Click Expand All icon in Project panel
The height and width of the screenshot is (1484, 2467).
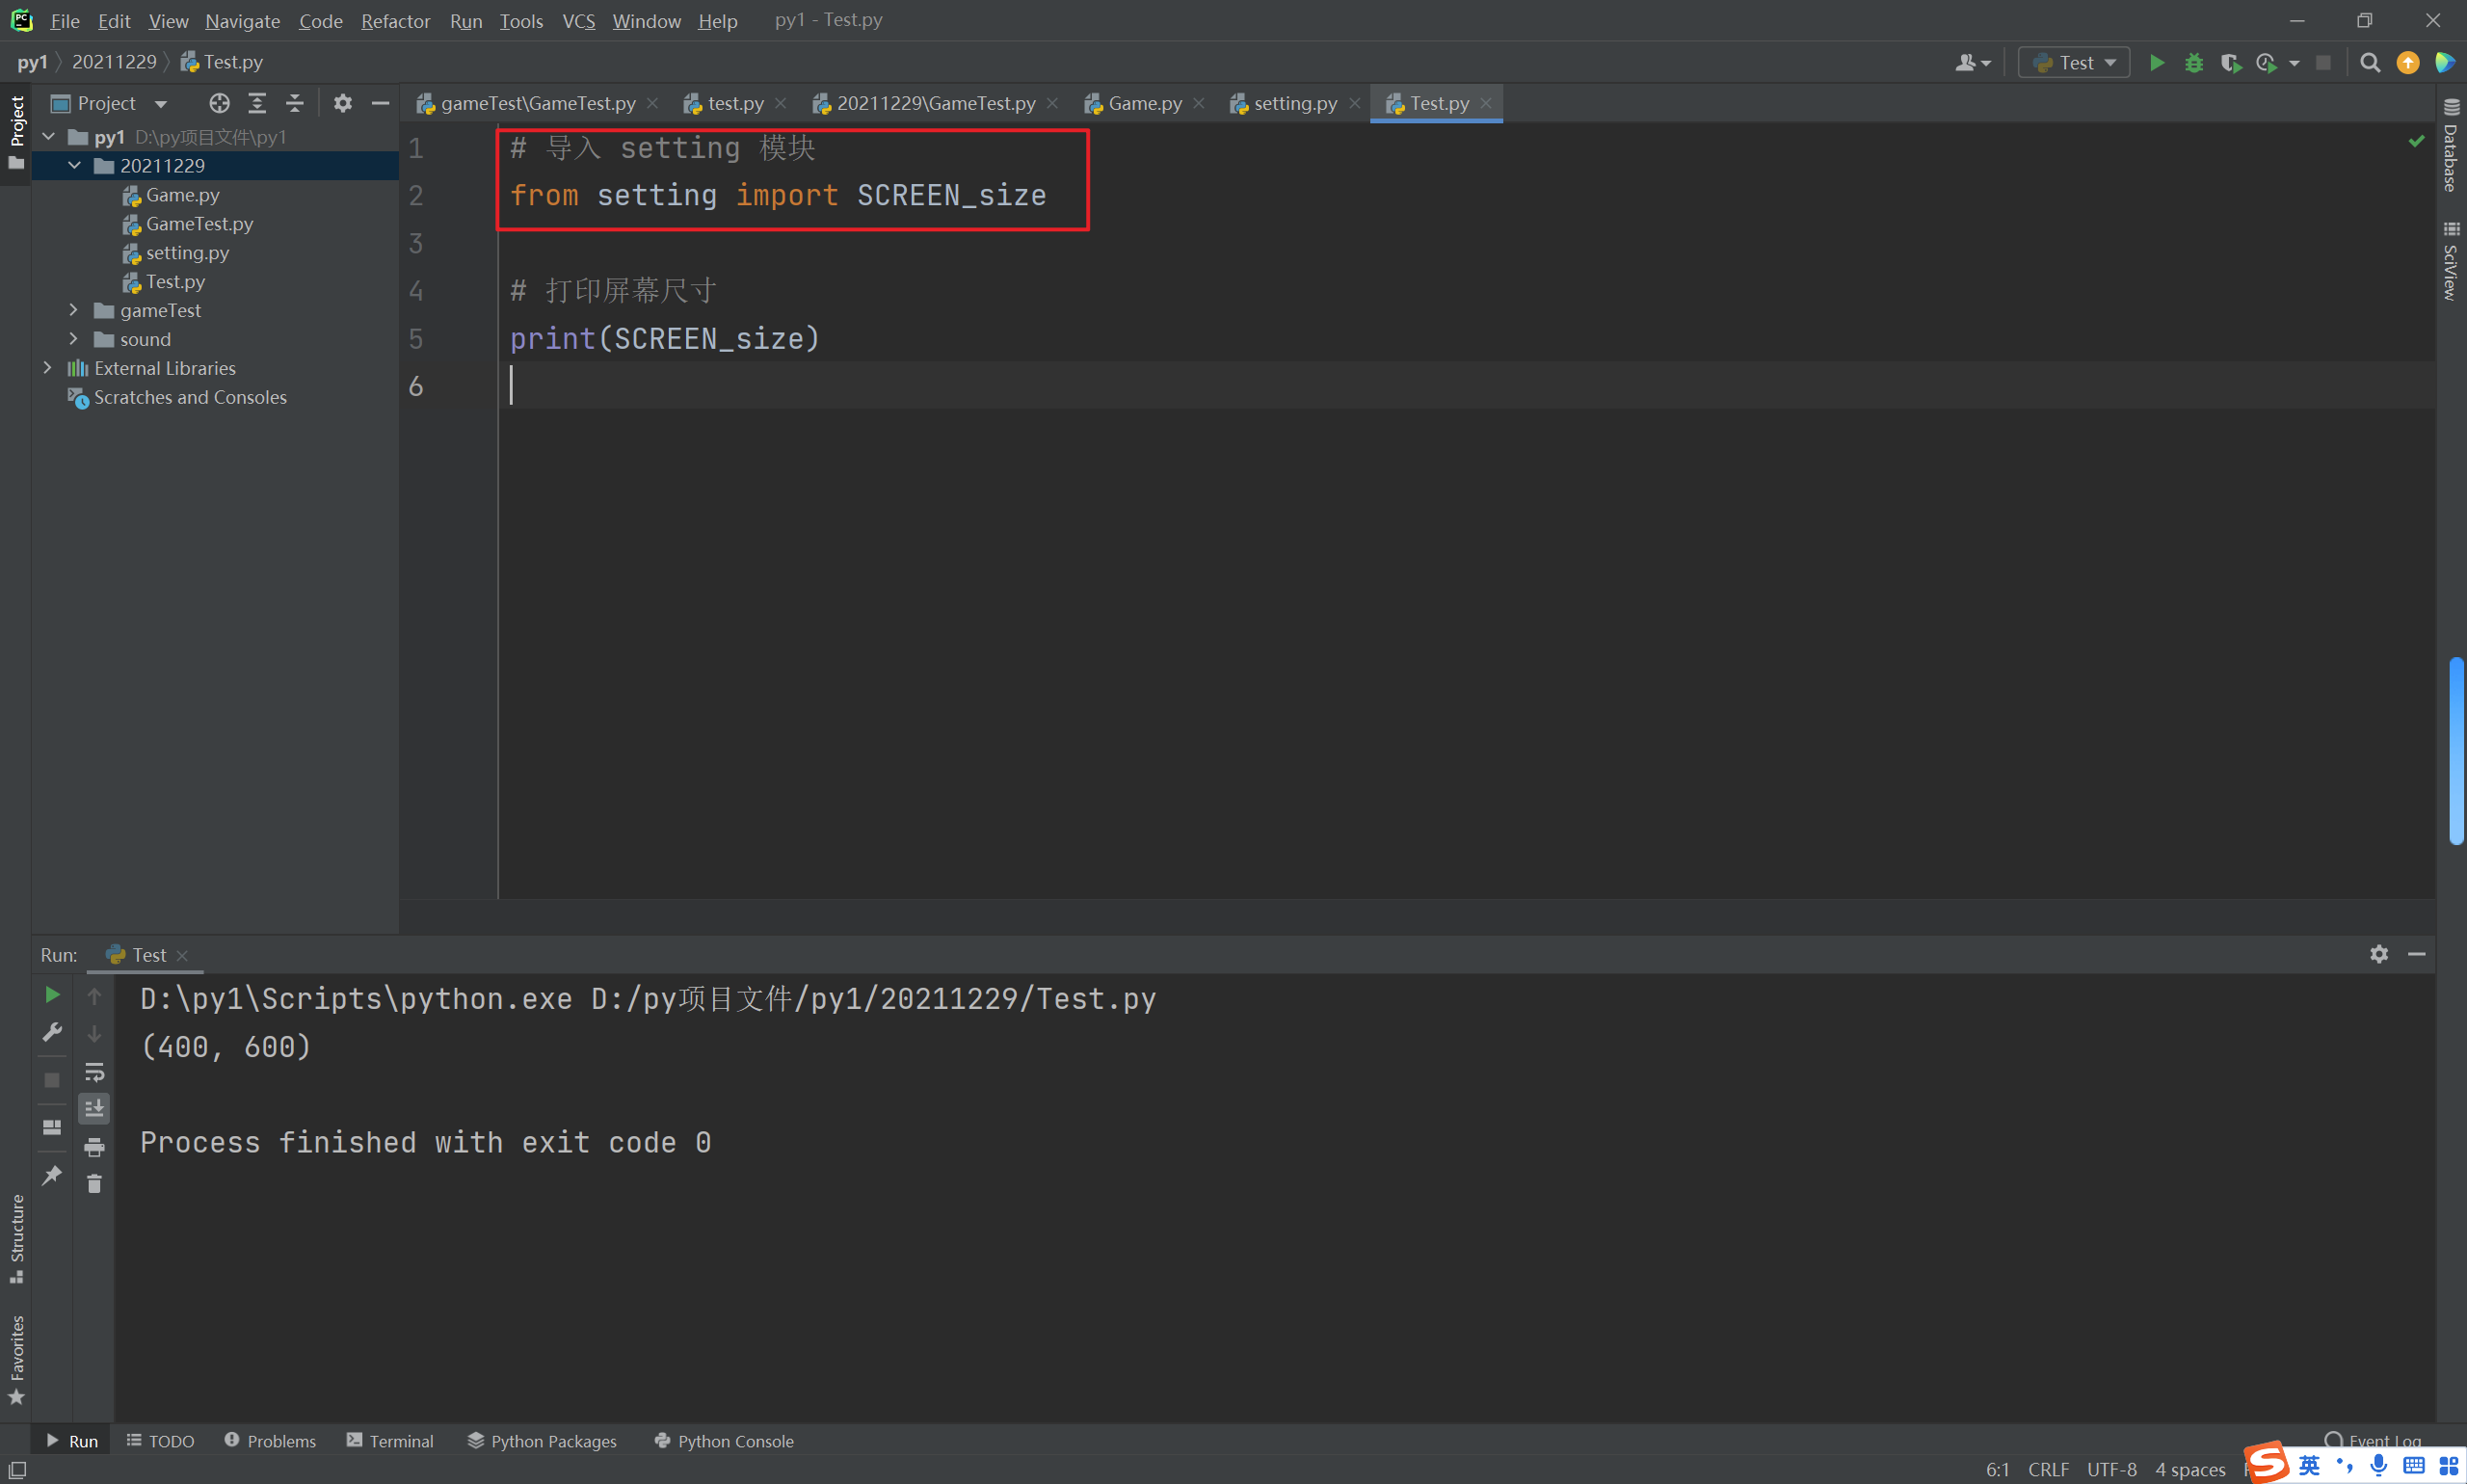257,103
